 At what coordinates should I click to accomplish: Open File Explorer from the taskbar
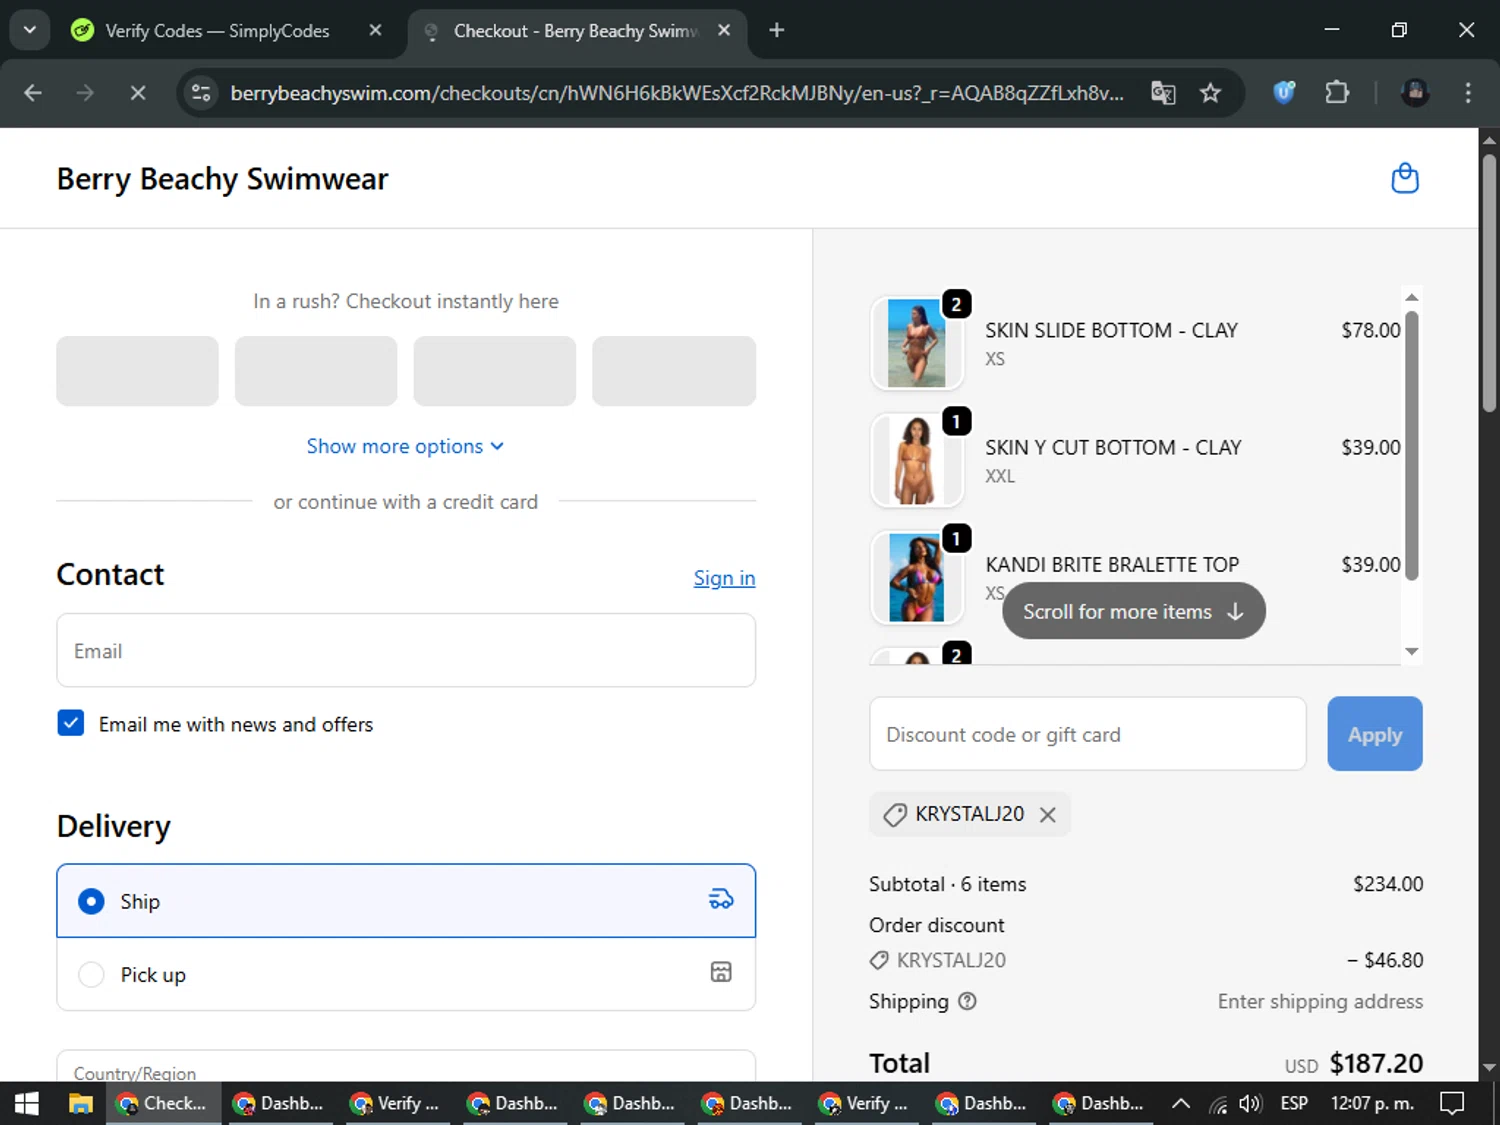[x=80, y=1103]
